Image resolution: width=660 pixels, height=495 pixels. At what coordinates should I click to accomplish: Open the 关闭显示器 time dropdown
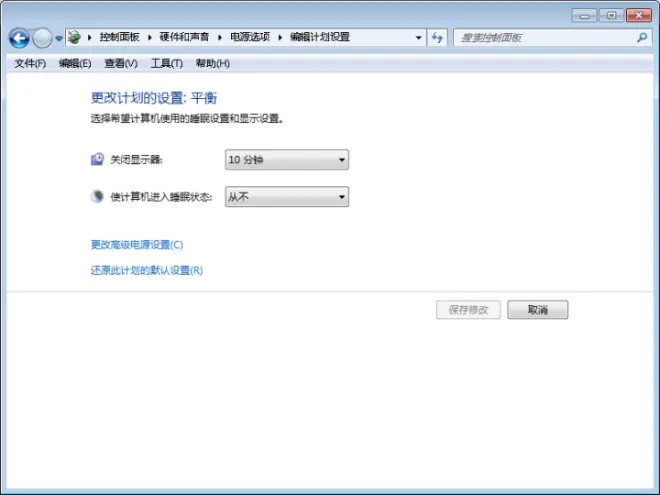coord(287,160)
